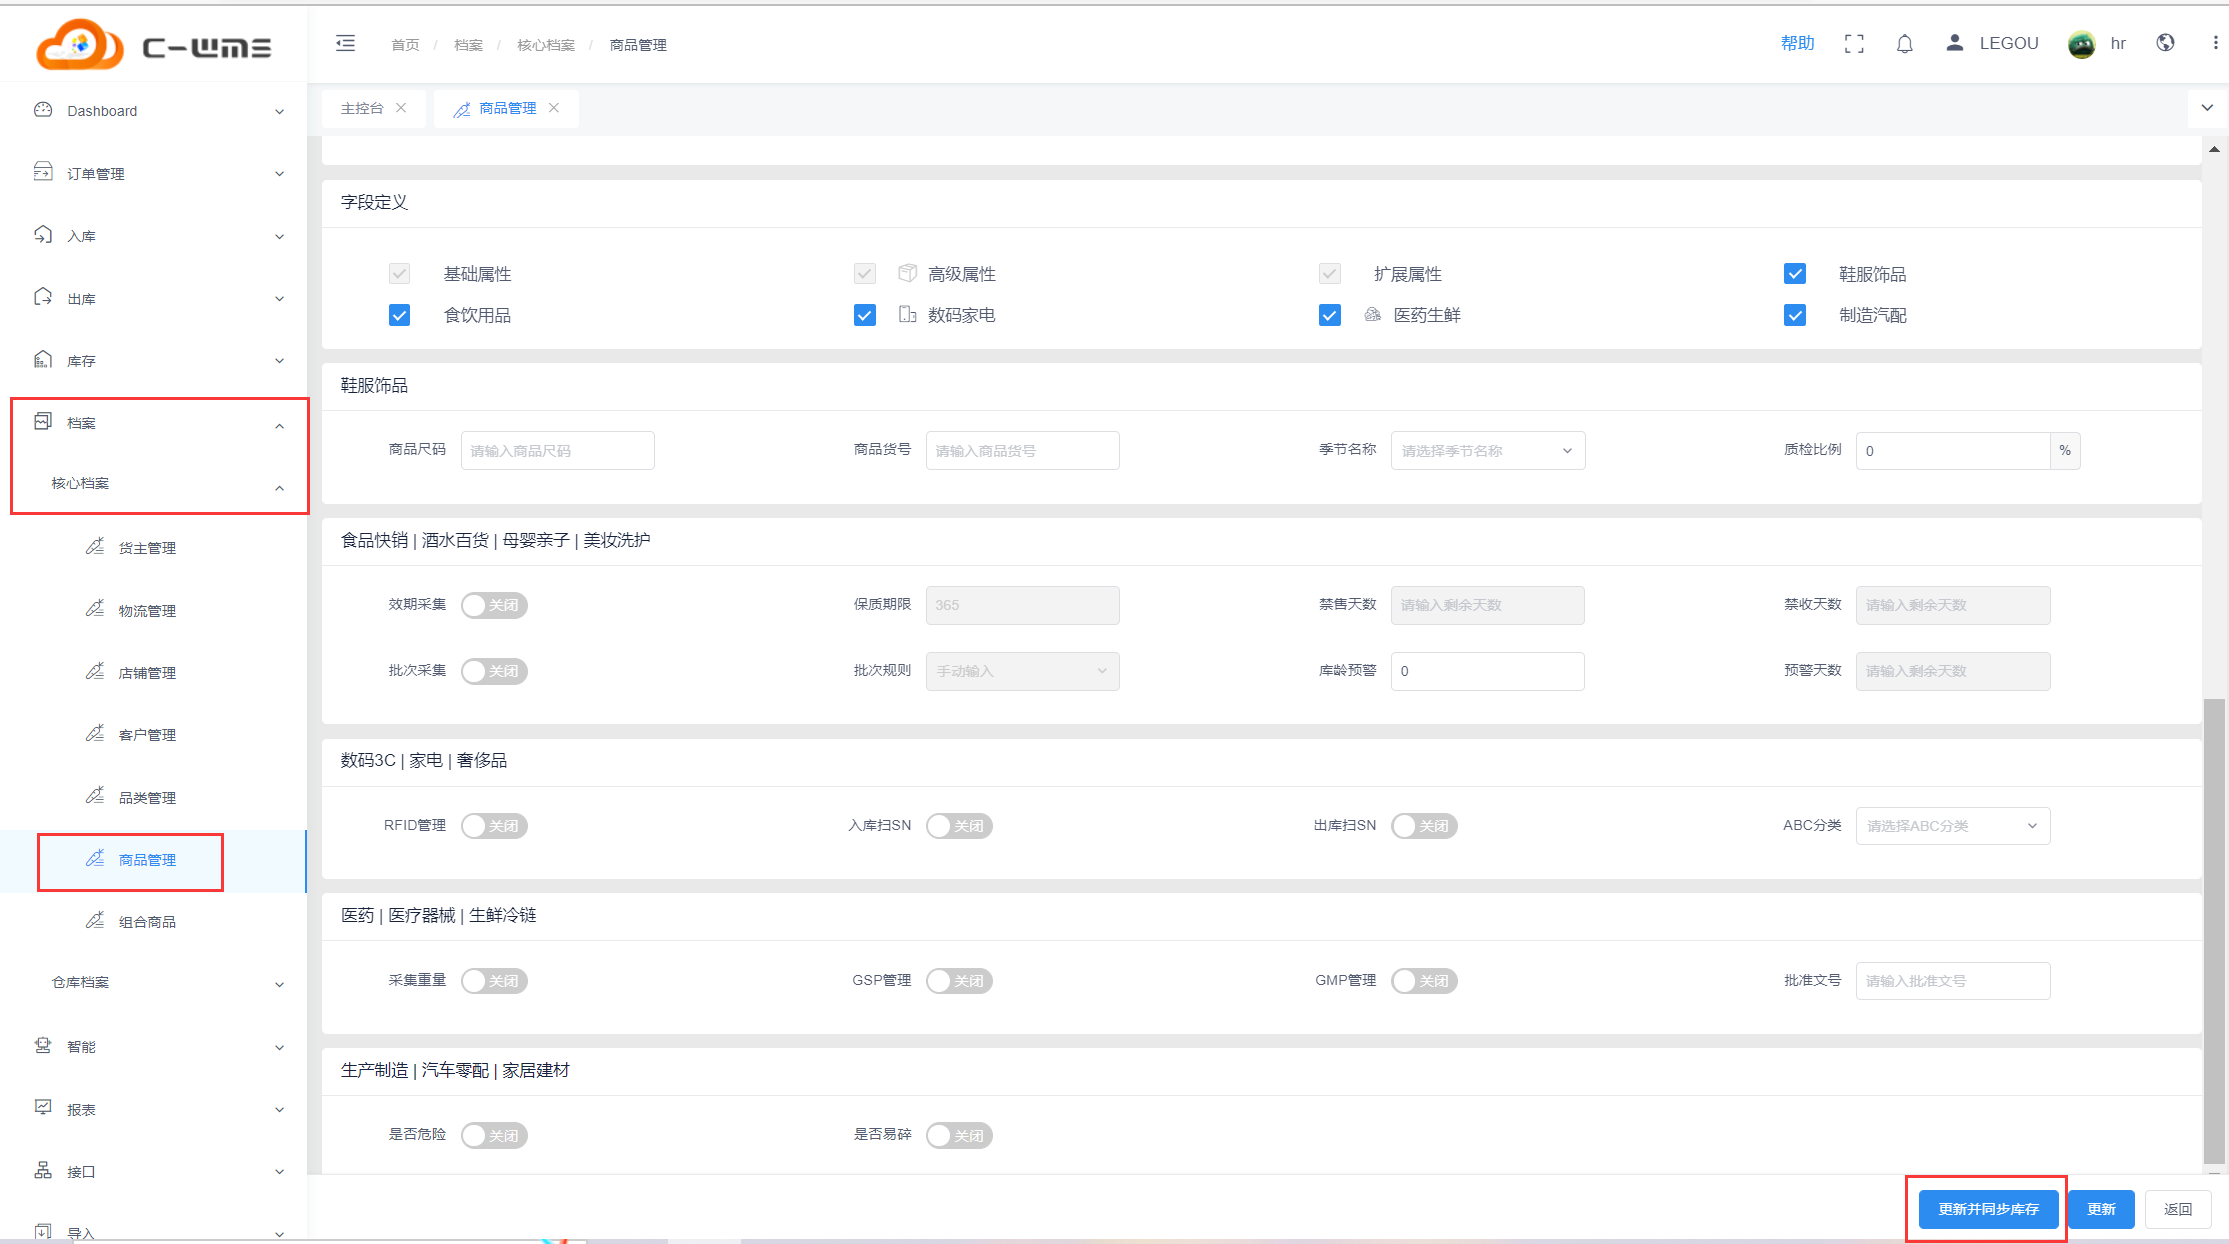2229x1244 pixels.
Task: Click the 档案 archive icon
Action: click(43, 422)
